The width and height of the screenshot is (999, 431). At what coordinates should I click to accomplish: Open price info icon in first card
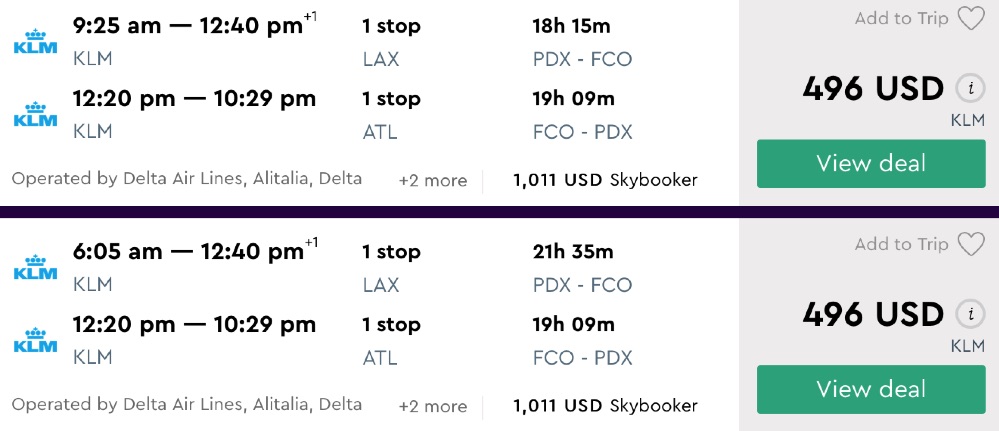[x=968, y=89]
